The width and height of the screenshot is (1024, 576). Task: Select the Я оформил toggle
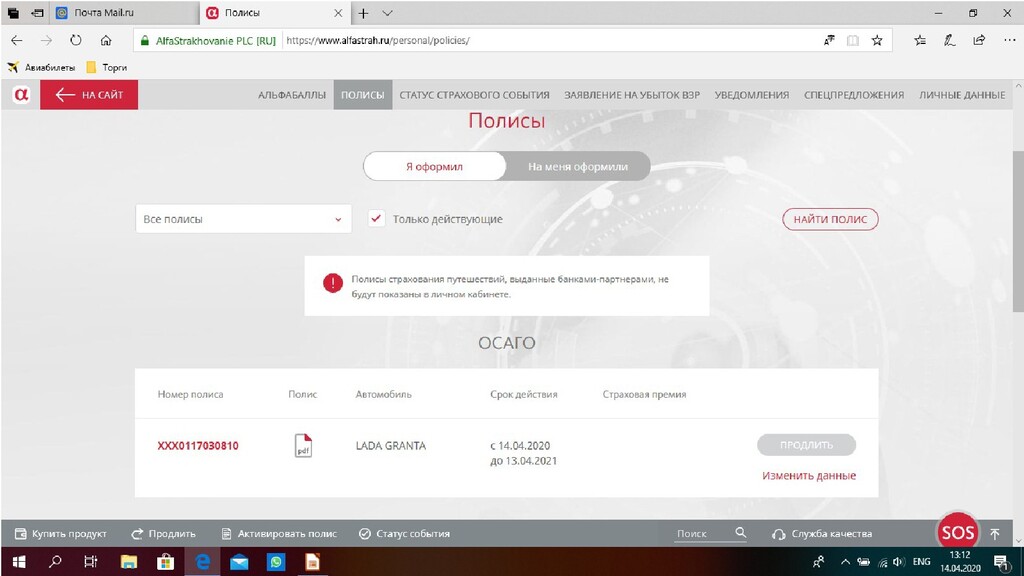coord(434,167)
